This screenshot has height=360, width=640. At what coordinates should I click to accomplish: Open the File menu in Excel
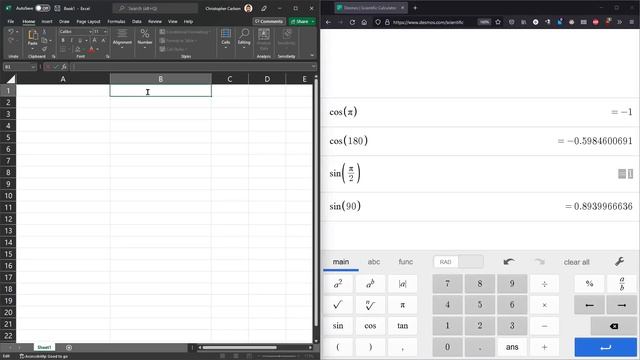coord(11,22)
